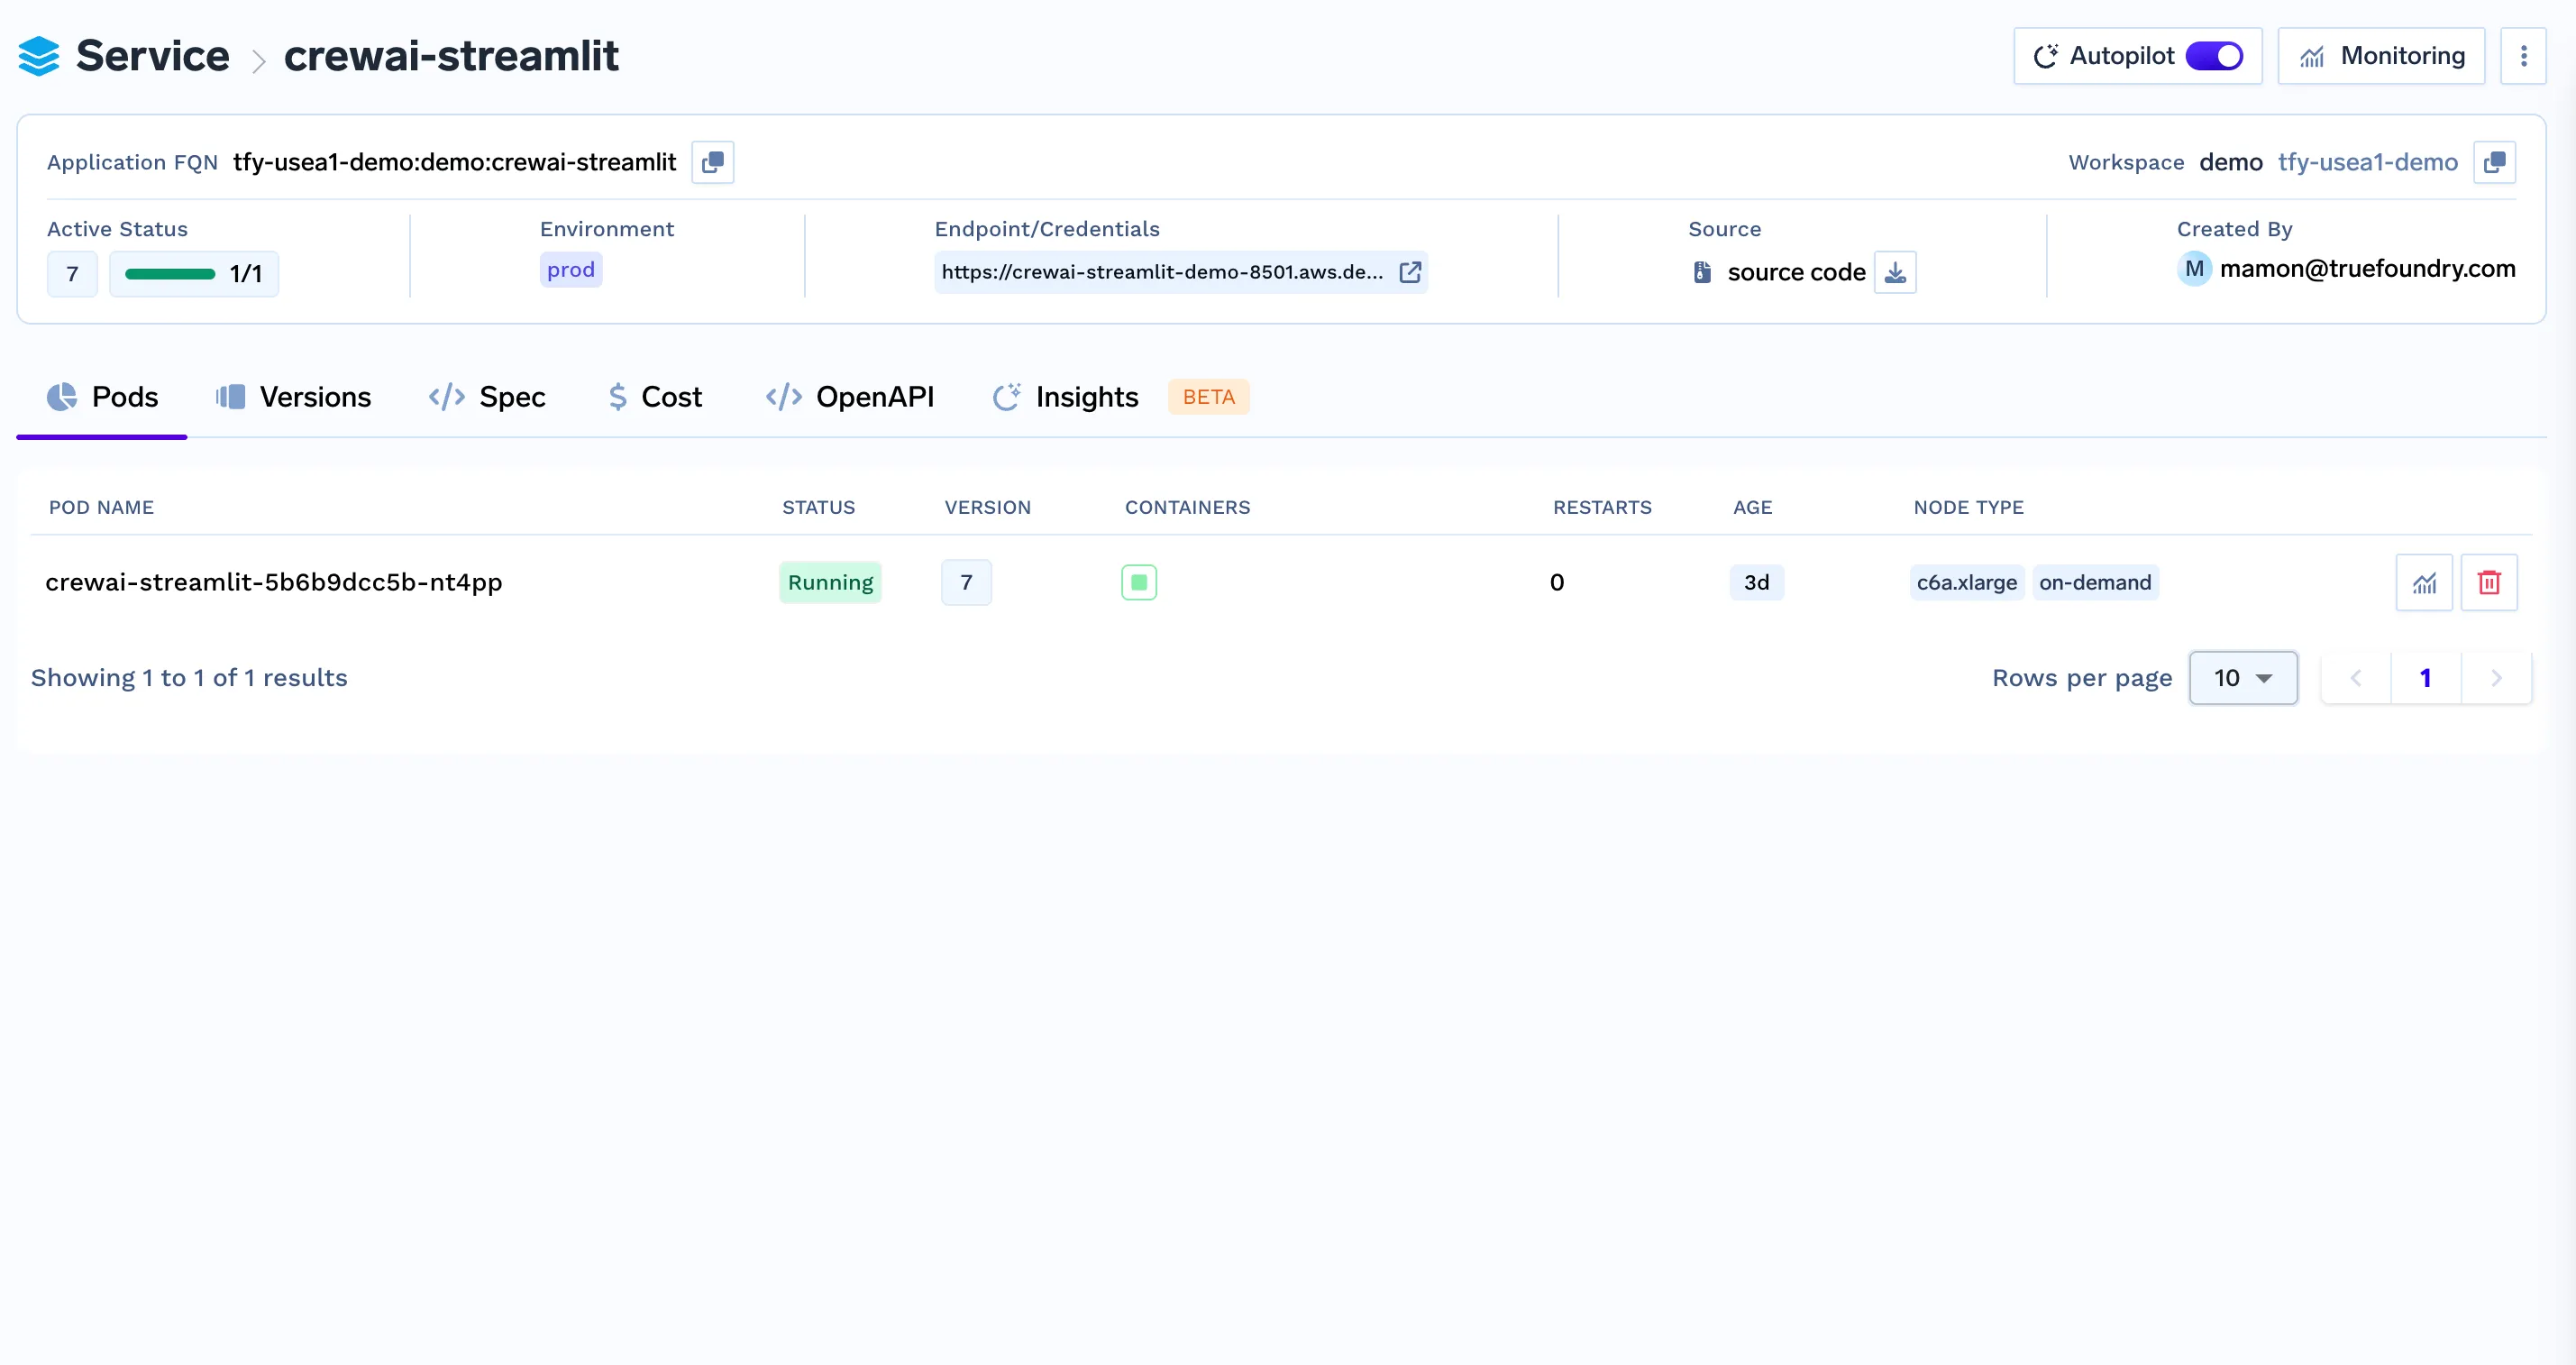Open the three-dot more options menu
Viewport: 2576px width, 1365px height.
2523,56
